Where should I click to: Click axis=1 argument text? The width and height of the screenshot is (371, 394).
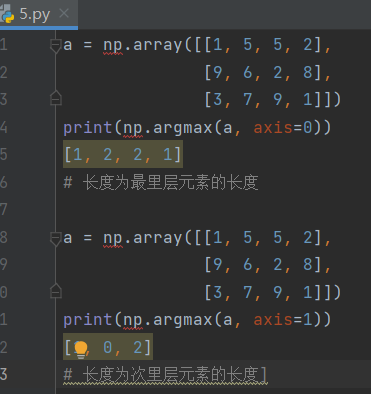coord(283,320)
